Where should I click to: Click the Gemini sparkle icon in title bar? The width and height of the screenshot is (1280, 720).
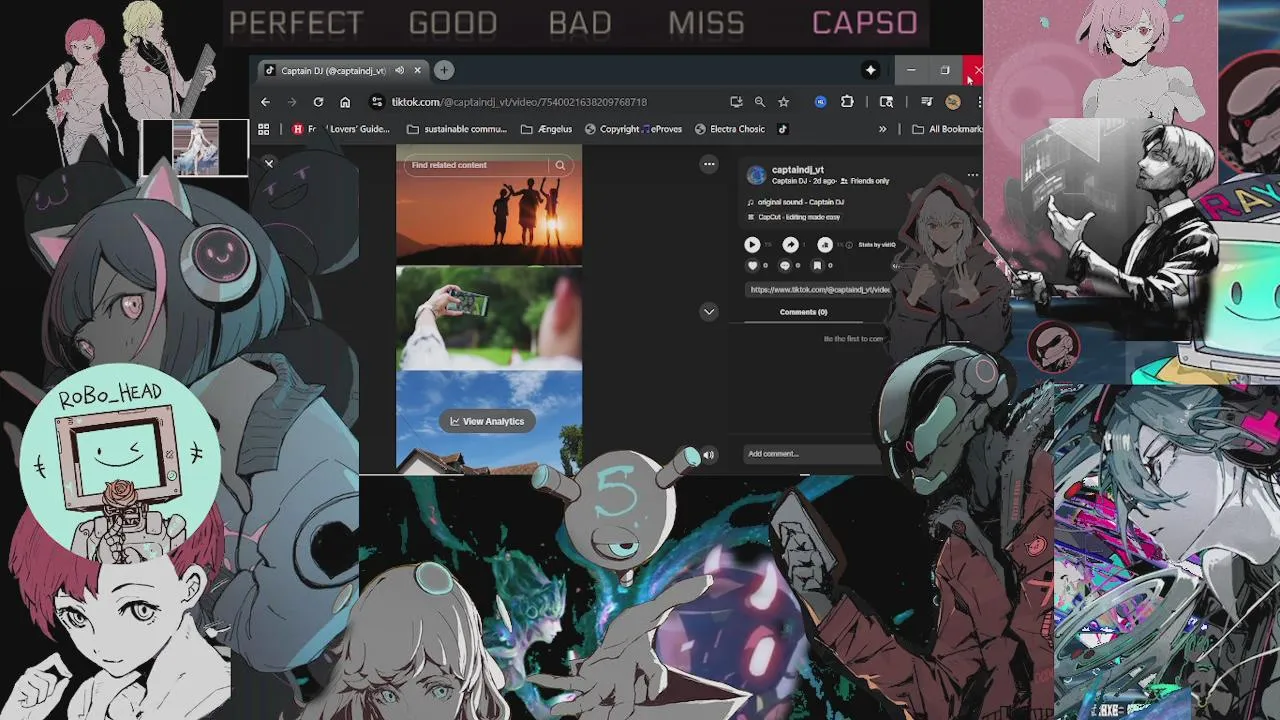[871, 70]
